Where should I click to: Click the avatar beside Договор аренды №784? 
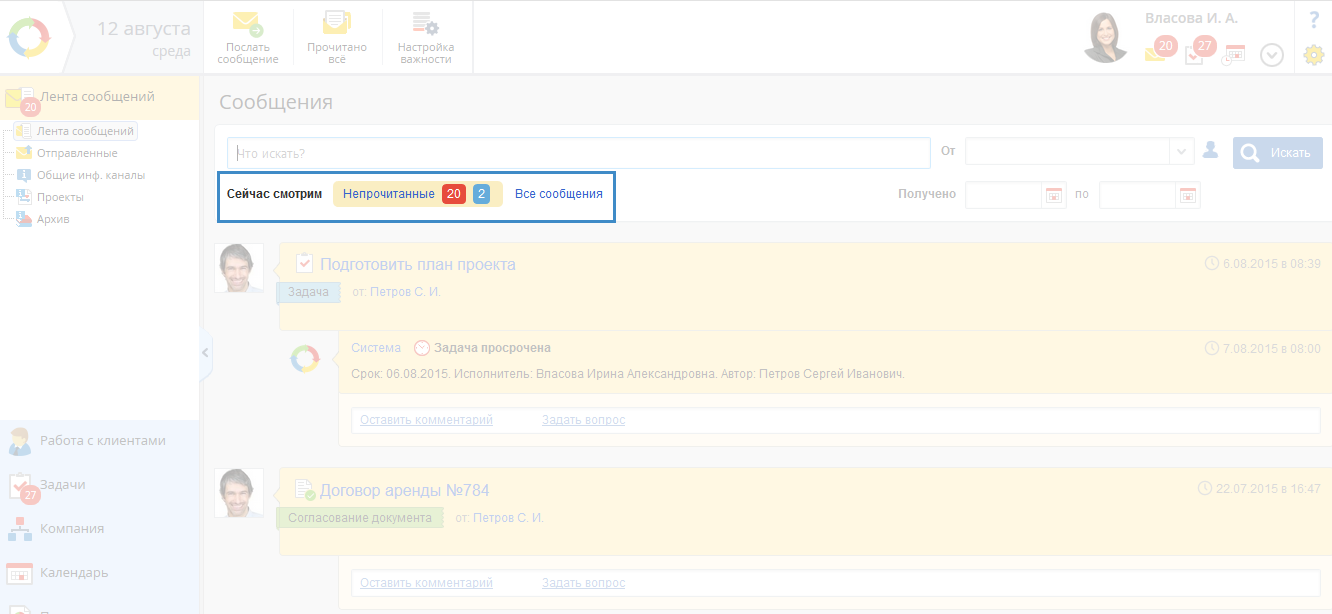[x=239, y=493]
